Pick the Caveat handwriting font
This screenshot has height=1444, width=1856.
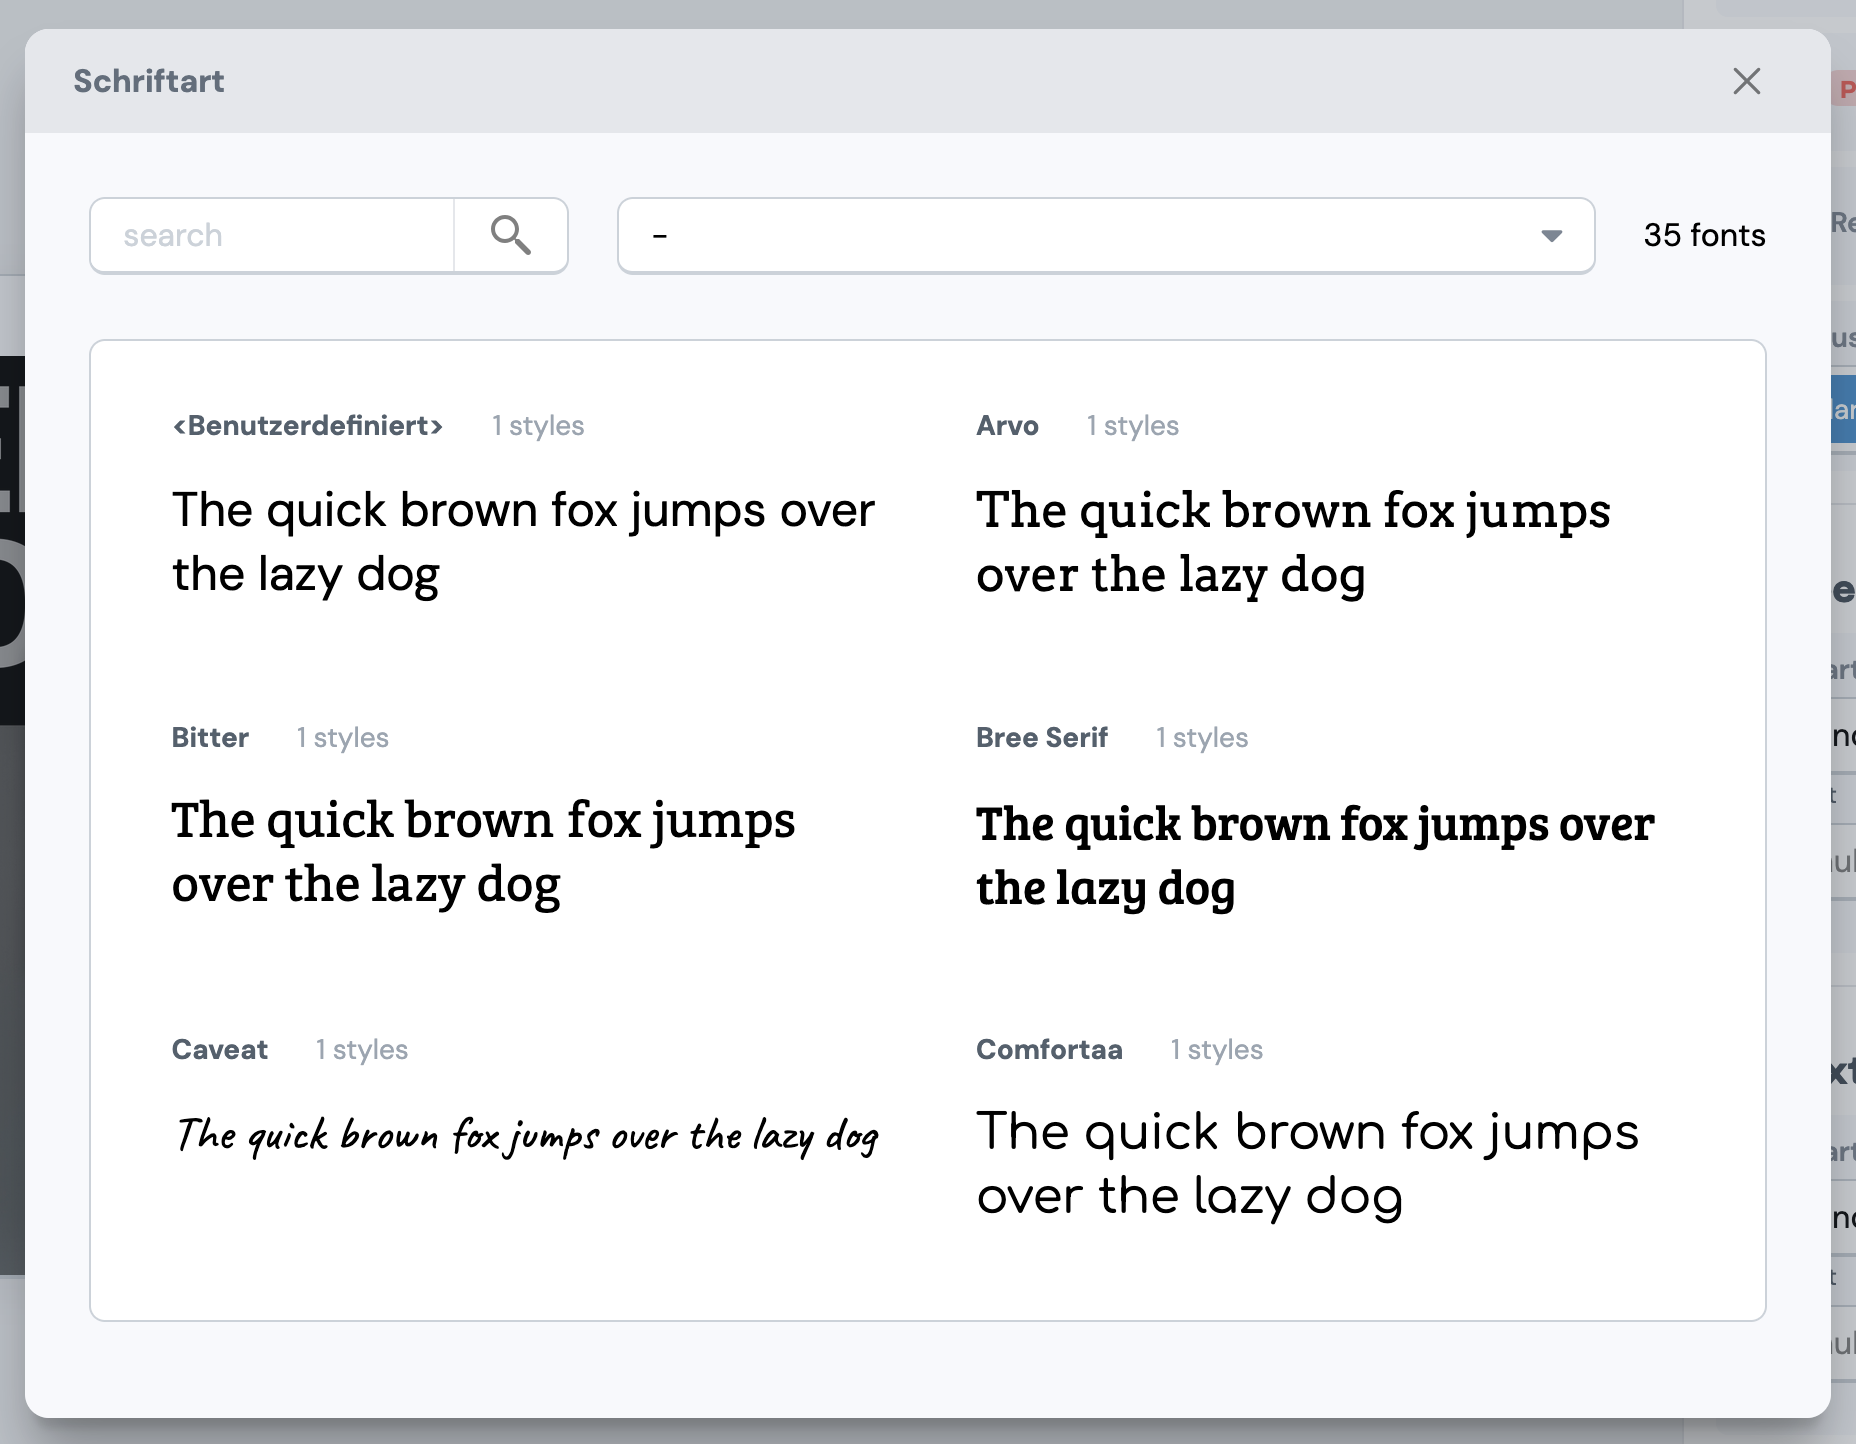219,1049
